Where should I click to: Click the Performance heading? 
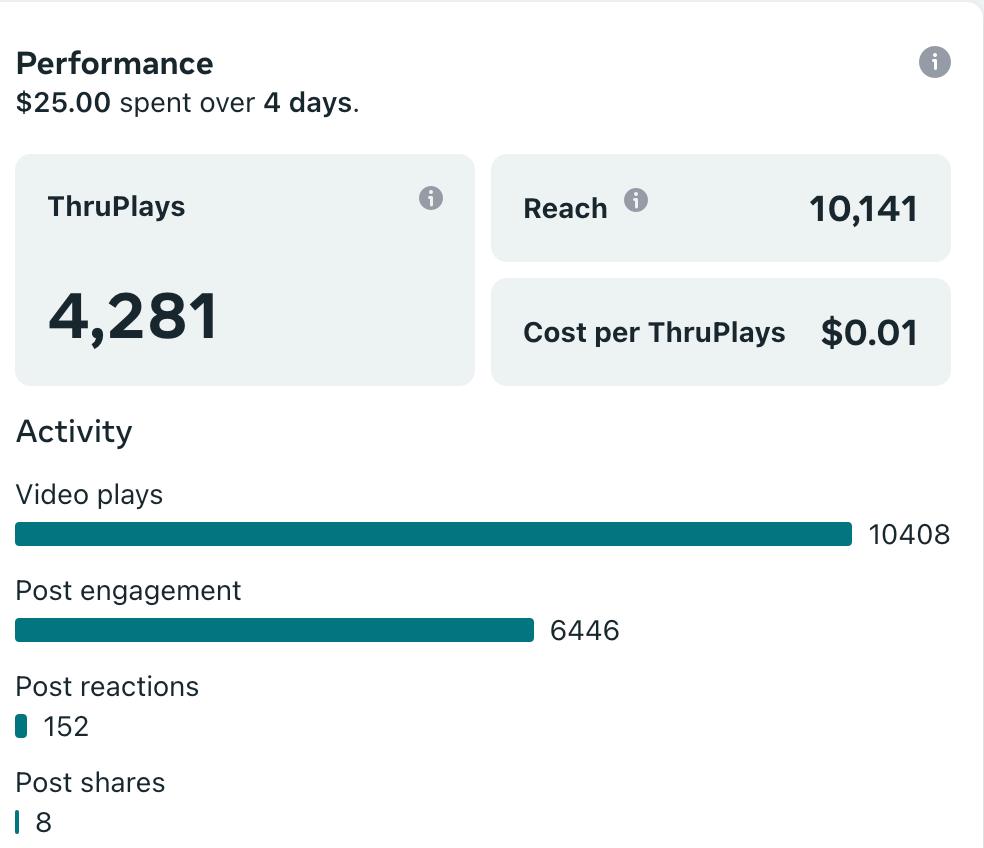(114, 63)
